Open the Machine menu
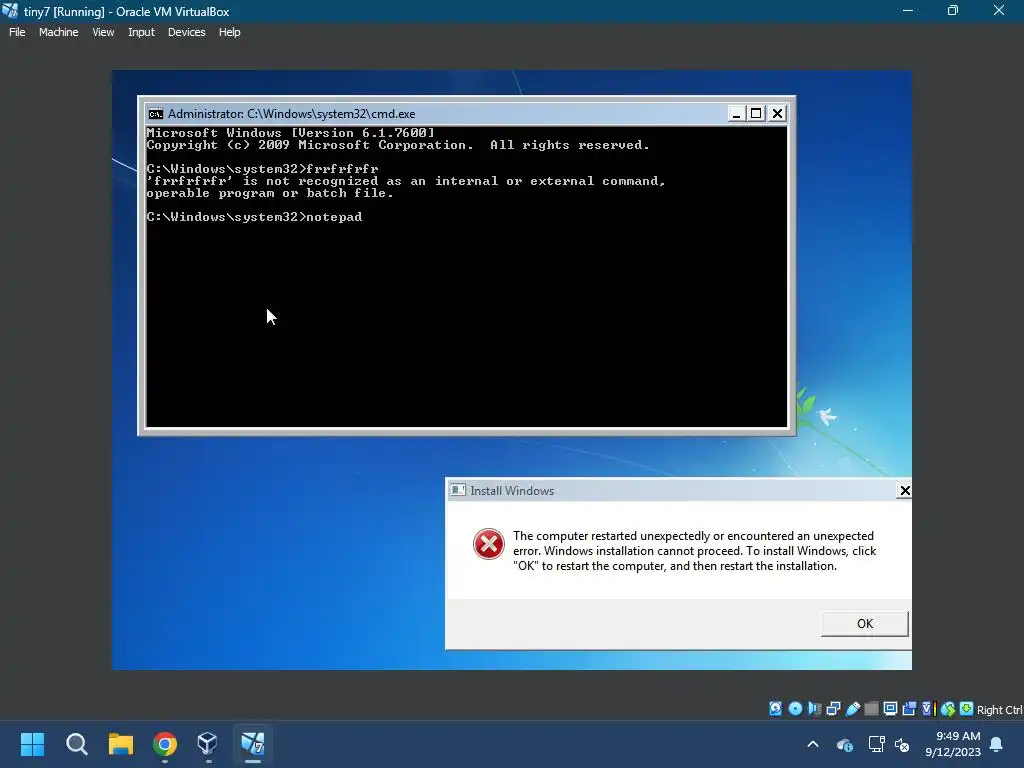 click(x=59, y=32)
